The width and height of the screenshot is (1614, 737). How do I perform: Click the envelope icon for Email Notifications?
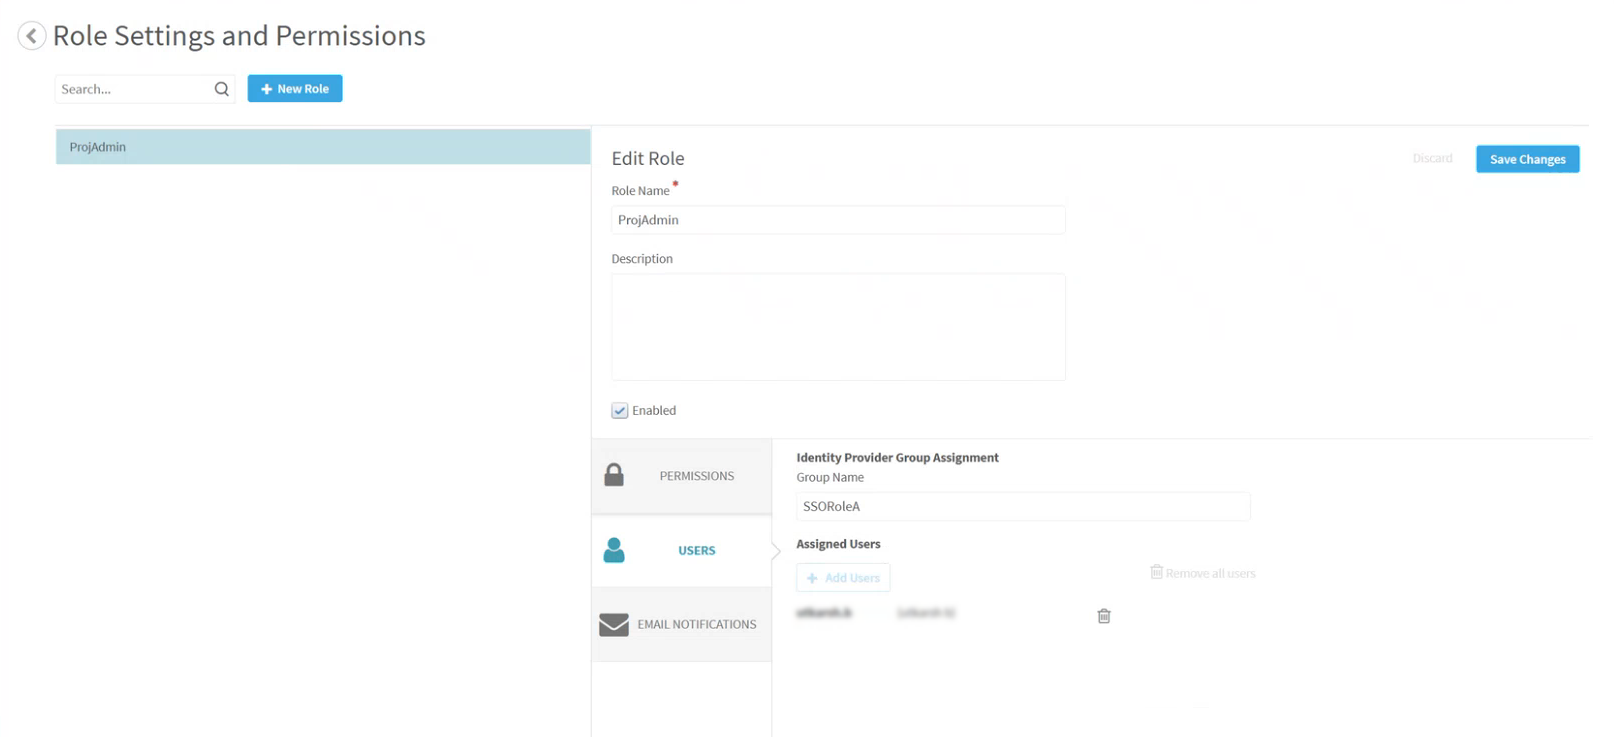pos(614,625)
